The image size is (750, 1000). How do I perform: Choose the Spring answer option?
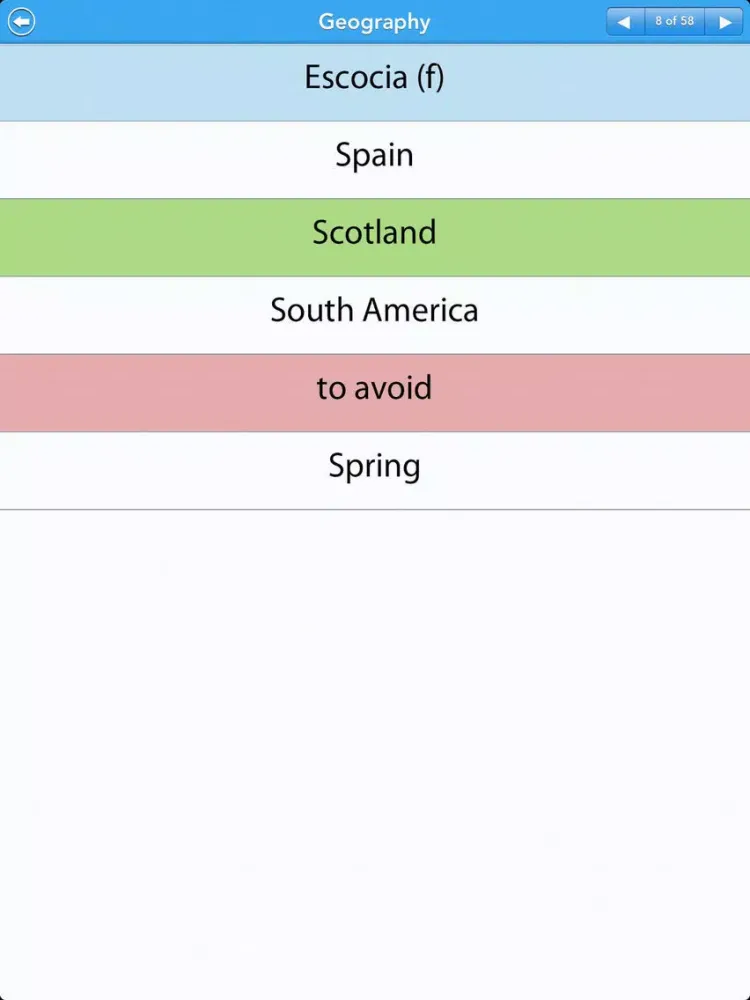point(374,467)
